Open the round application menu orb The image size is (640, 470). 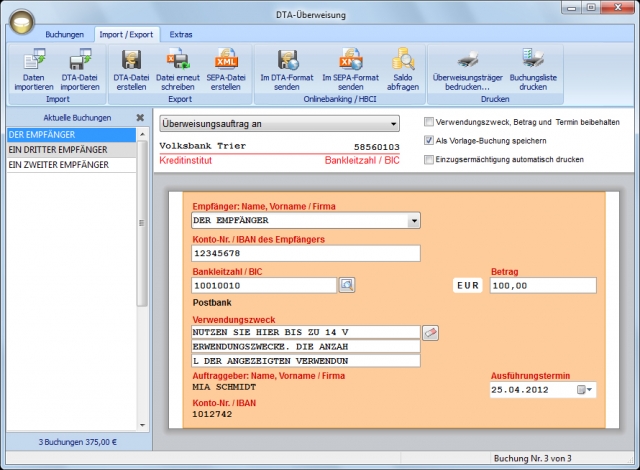22,21
